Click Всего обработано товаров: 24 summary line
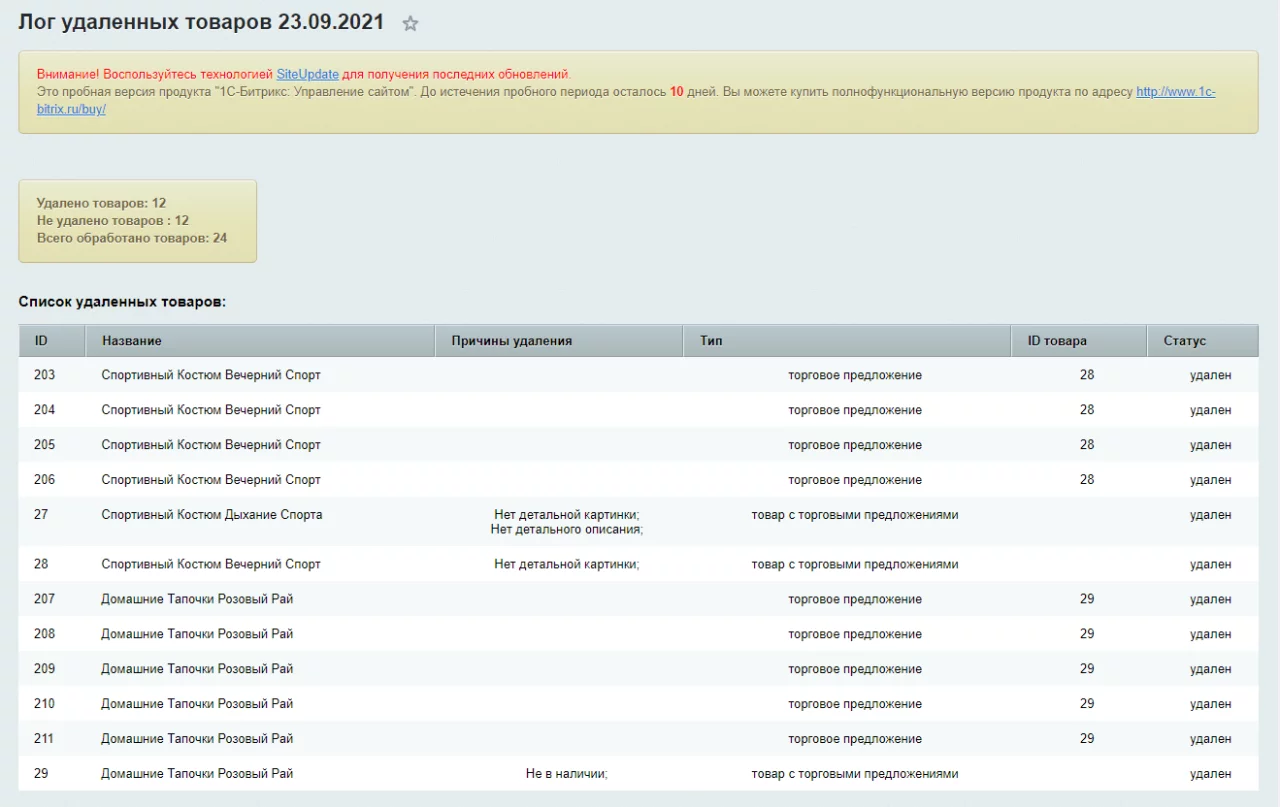Image resolution: width=1280 pixels, height=807 pixels. click(x=132, y=238)
